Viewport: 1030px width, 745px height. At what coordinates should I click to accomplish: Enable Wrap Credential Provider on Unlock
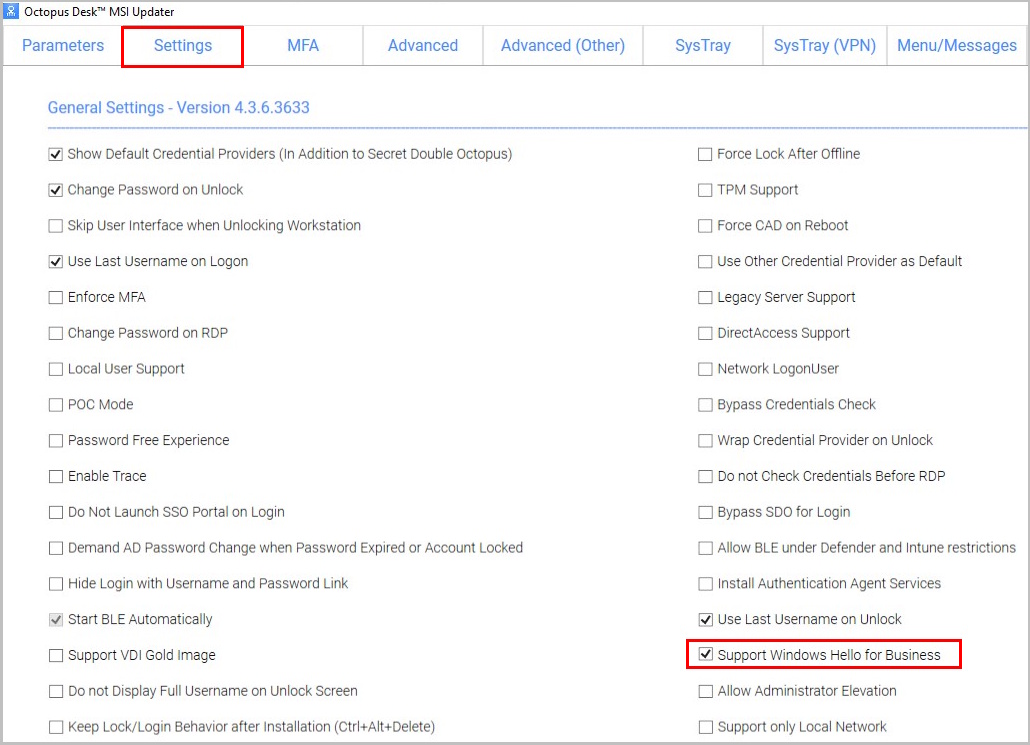(x=705, y=441)
